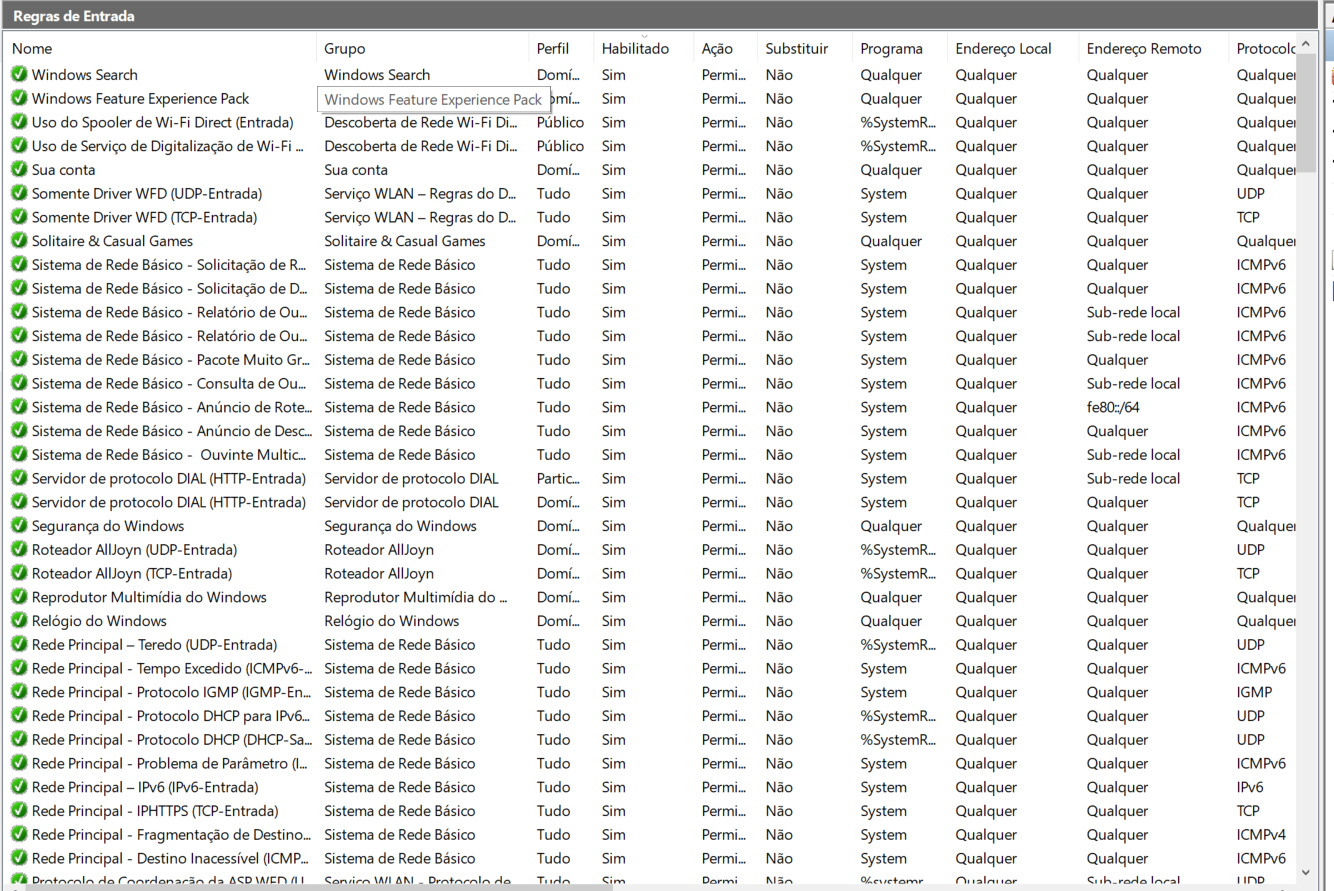Viewport: 1334px width, 891px height.
Task: Click the icon of Reprodutor Multimídia do Windows rule
Action: (x=19, y=597)
